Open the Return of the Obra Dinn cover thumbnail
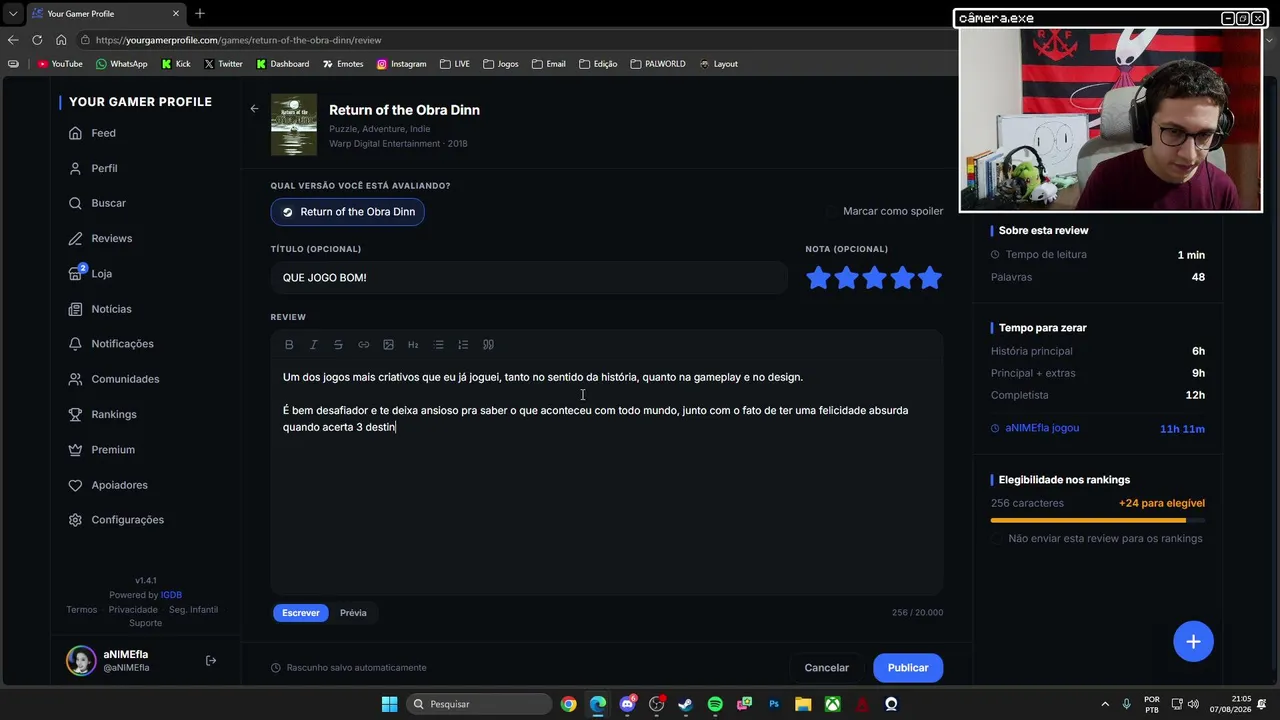The image size is (1280, 720). click(x=294, y=125)
